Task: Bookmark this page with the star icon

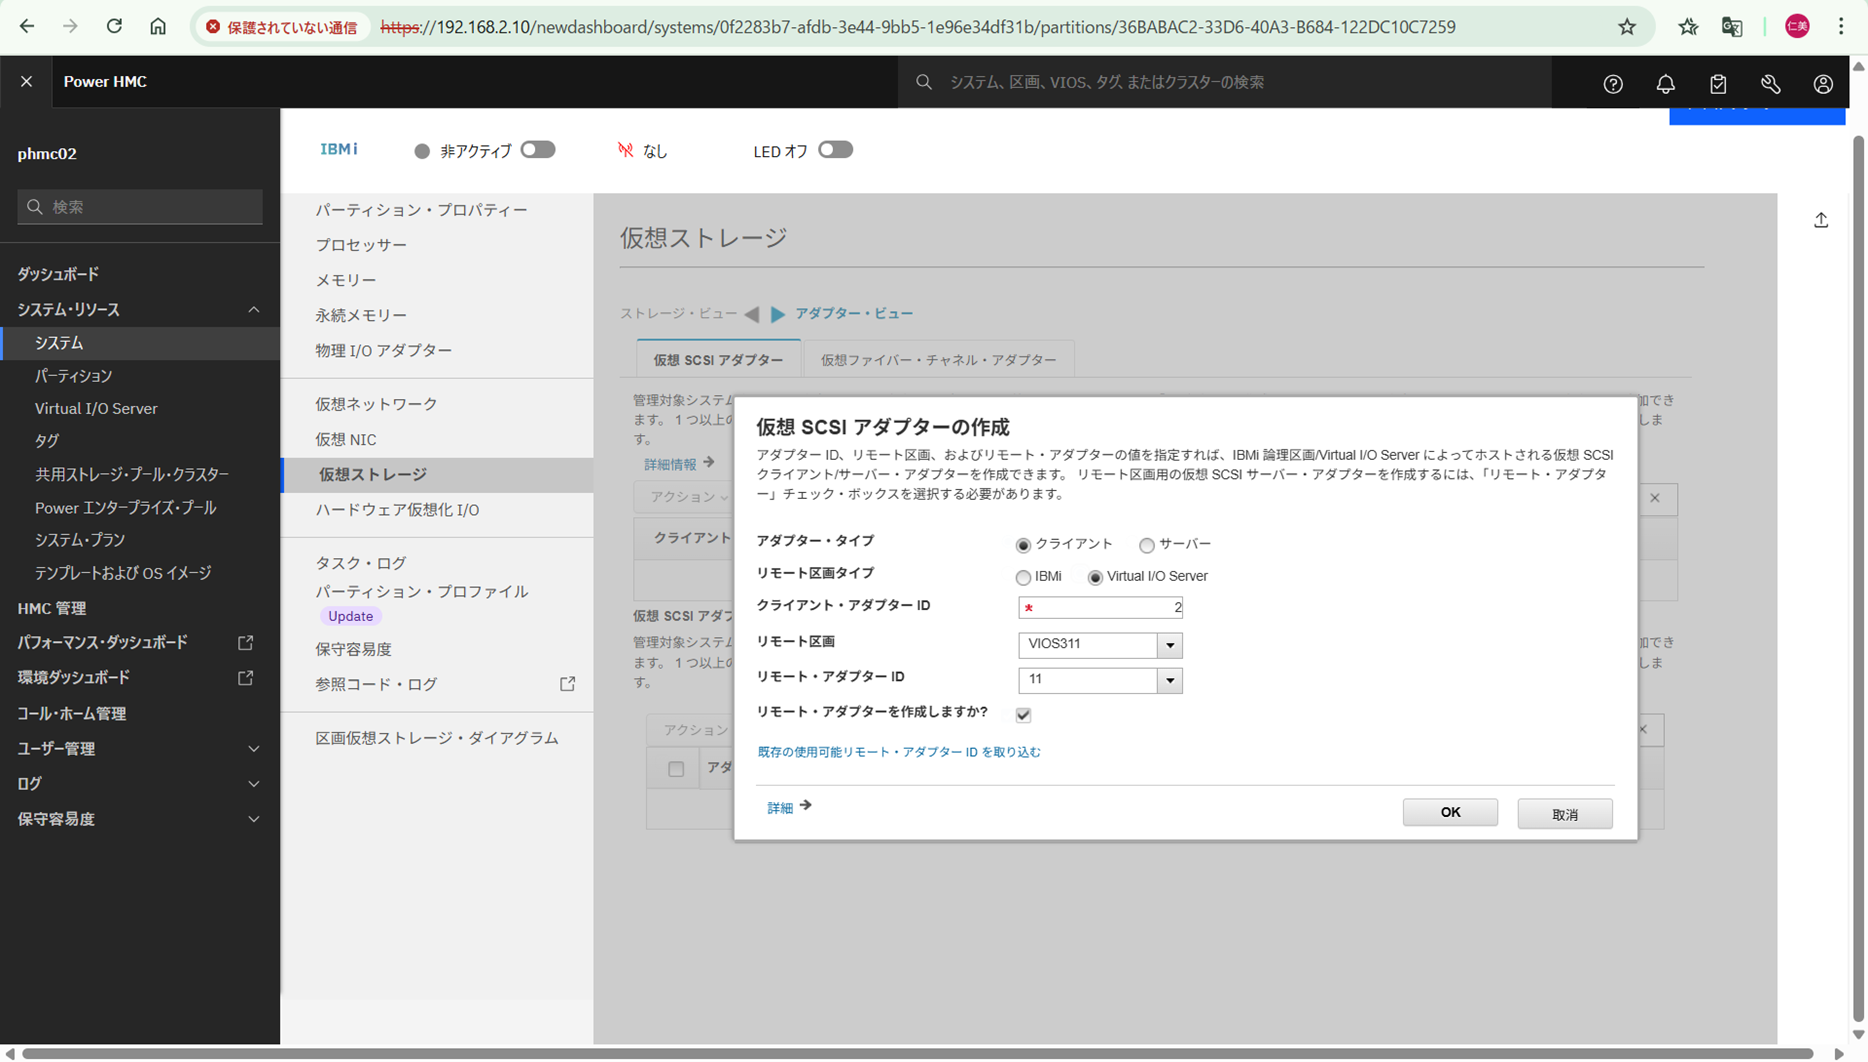Action: click(1627, 27)
